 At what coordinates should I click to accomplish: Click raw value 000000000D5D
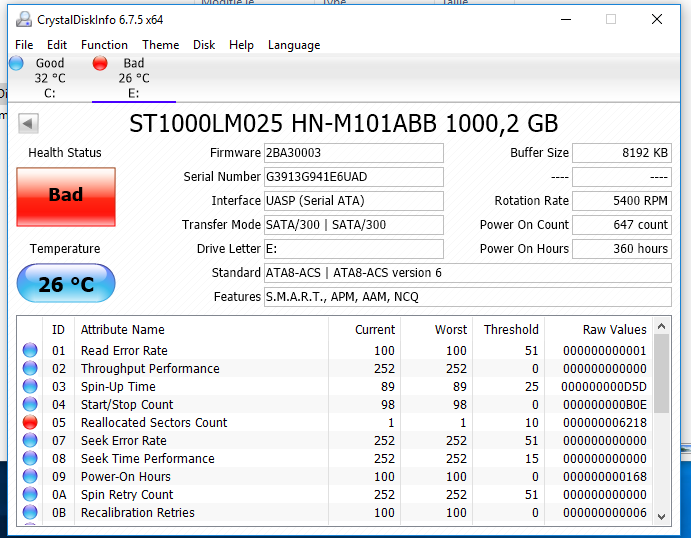click(604, 387)
